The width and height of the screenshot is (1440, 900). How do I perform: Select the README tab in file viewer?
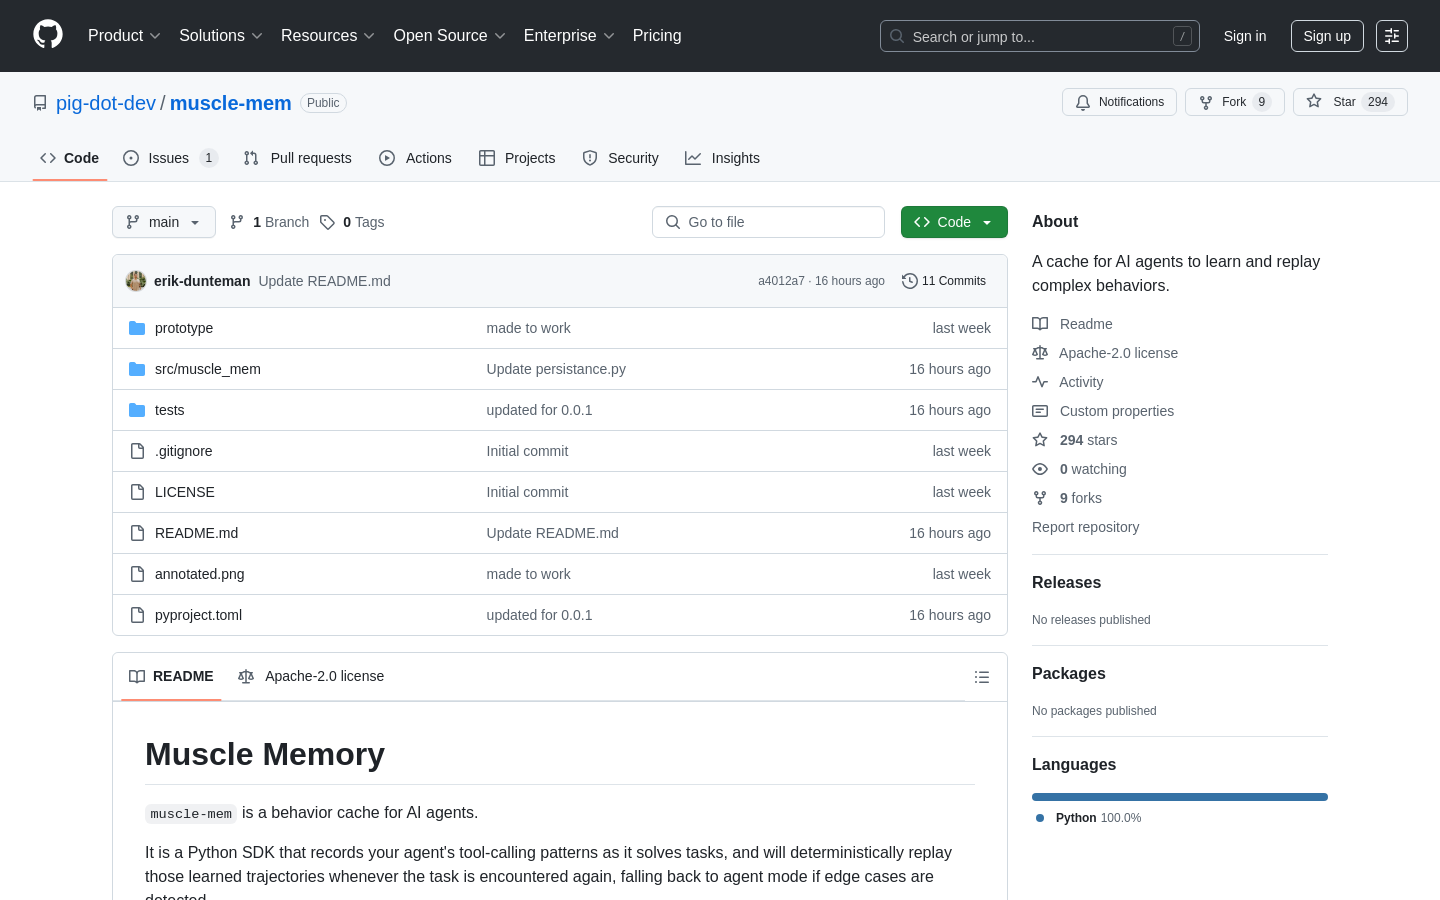[x=171, y=676]
